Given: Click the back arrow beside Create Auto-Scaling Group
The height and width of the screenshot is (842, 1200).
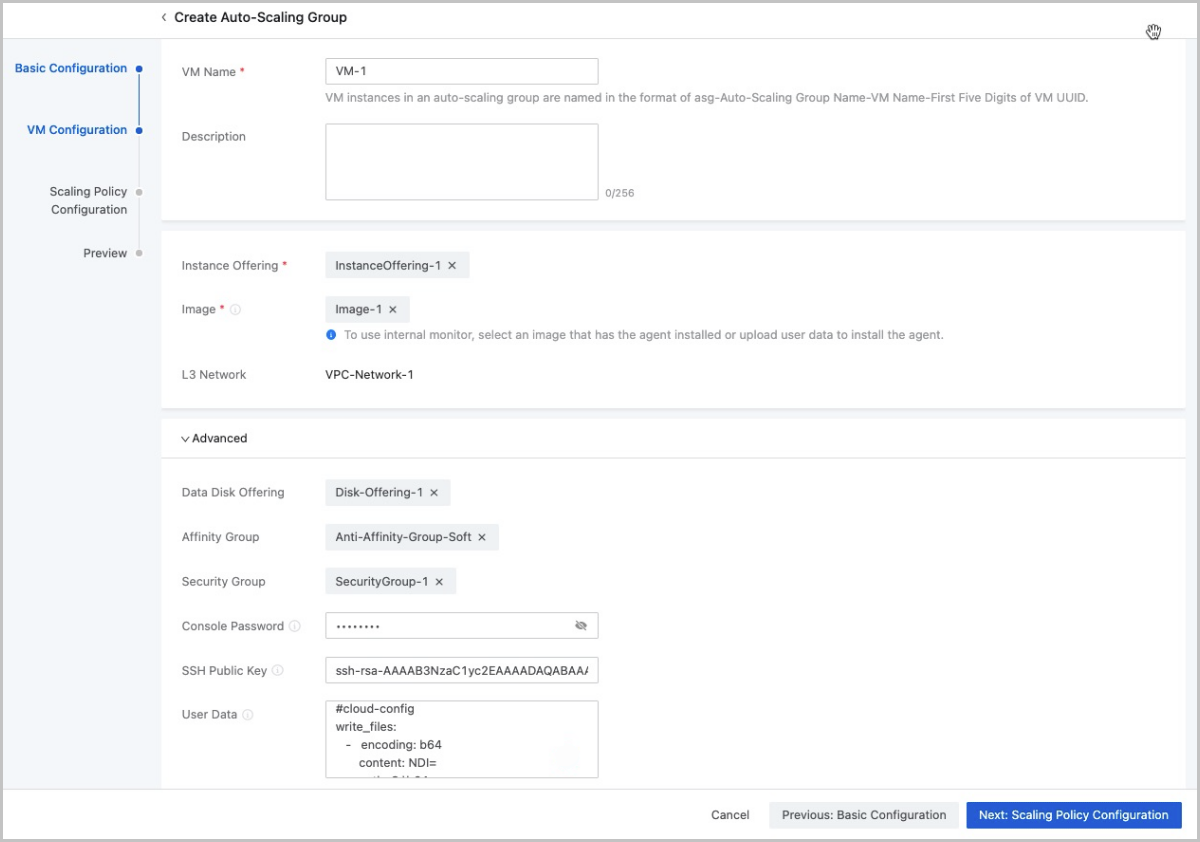Looking at the screenshot, I should pos(164,18).
